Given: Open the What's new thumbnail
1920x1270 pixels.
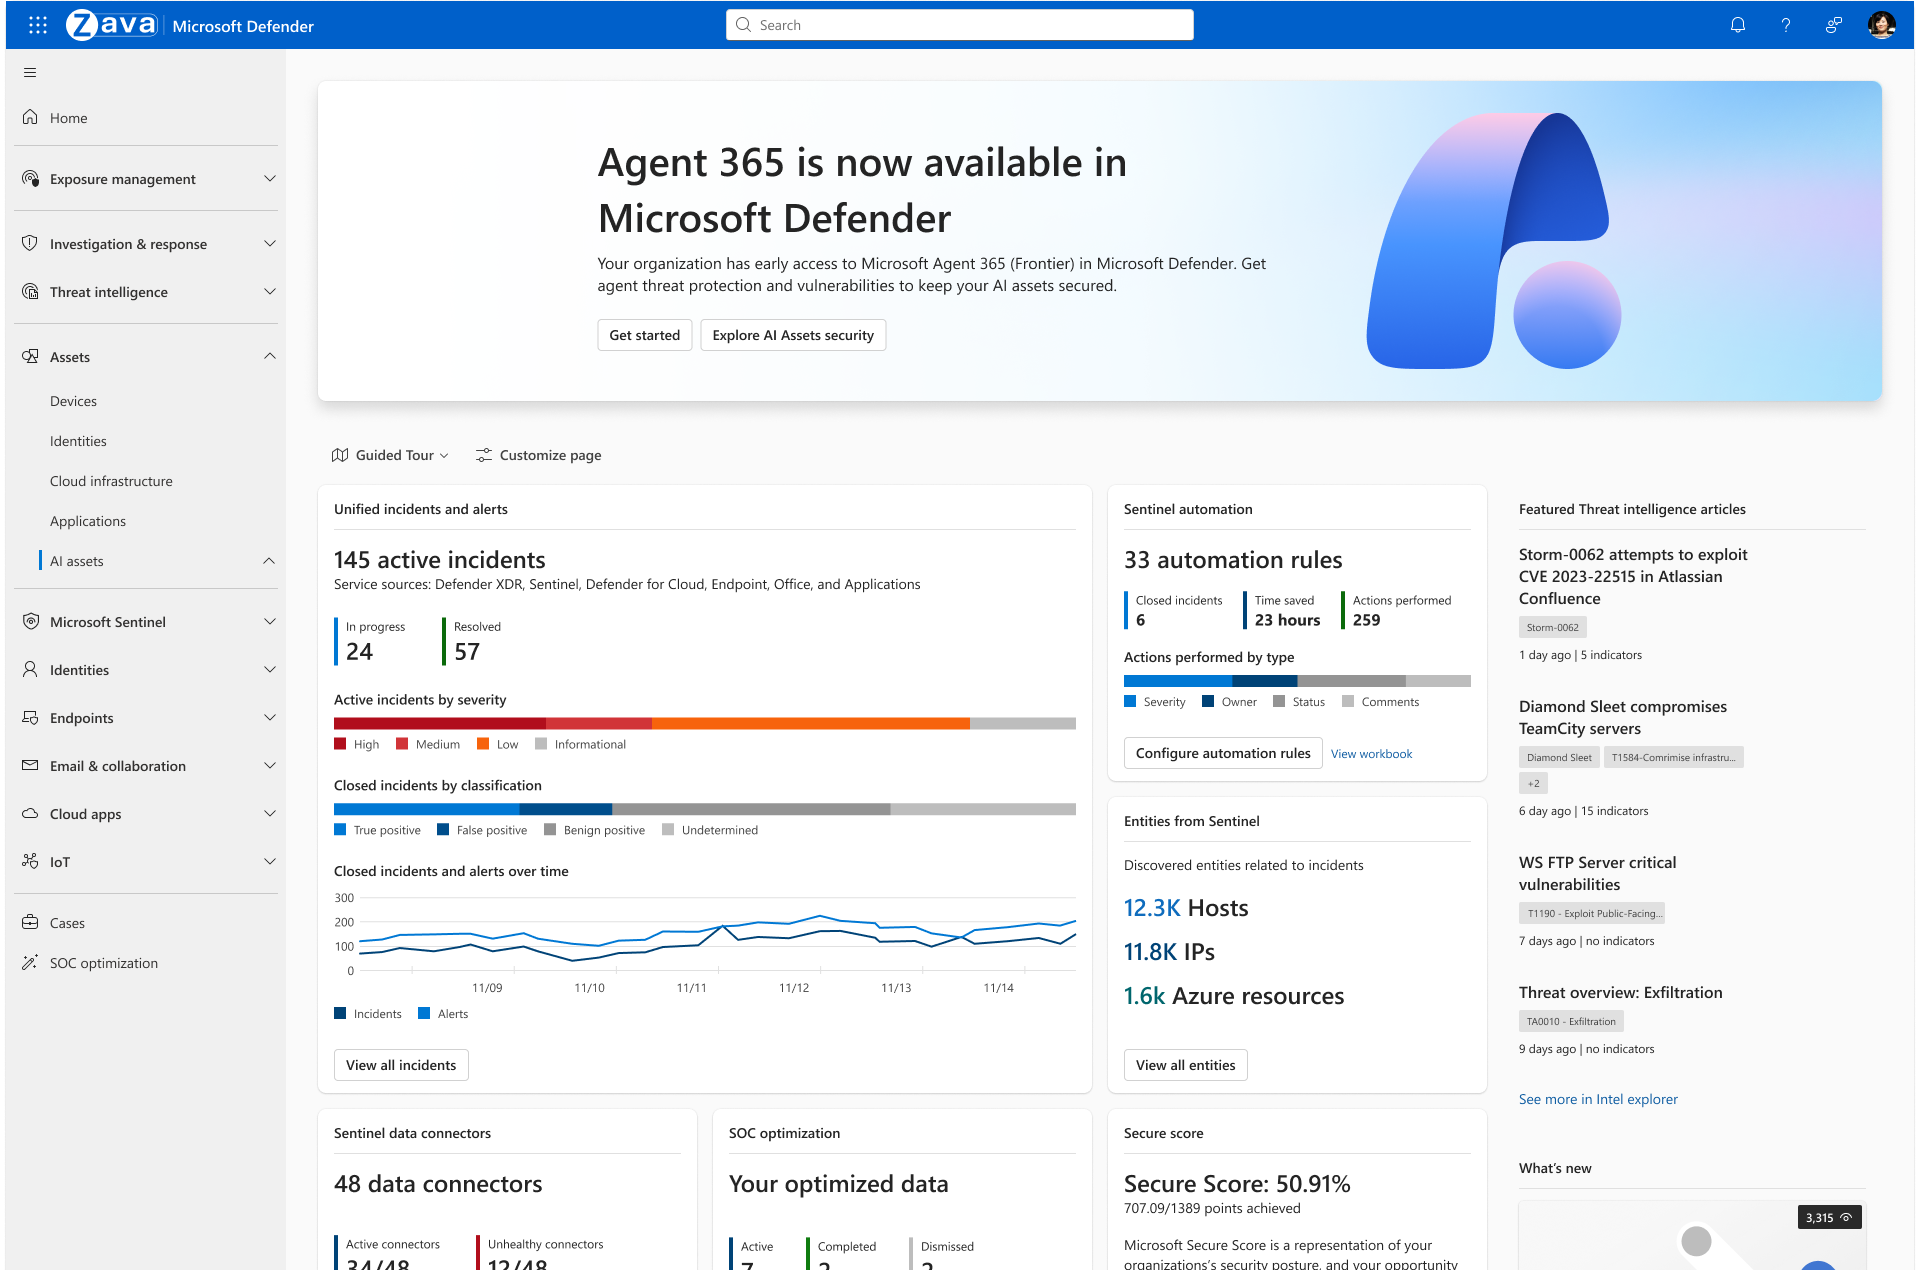Looking at the screenshot, I should (x=1692, y=1235).
